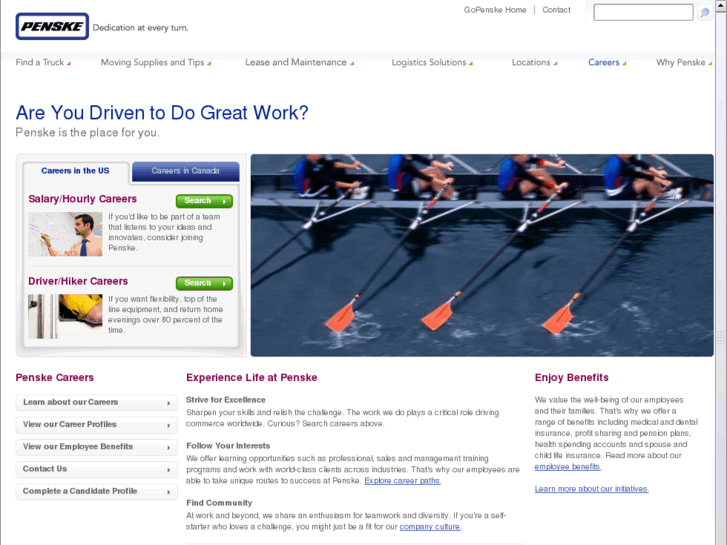Click arrow beside Locations
This screenshot has width=727, height=545.
click(555, 64)
